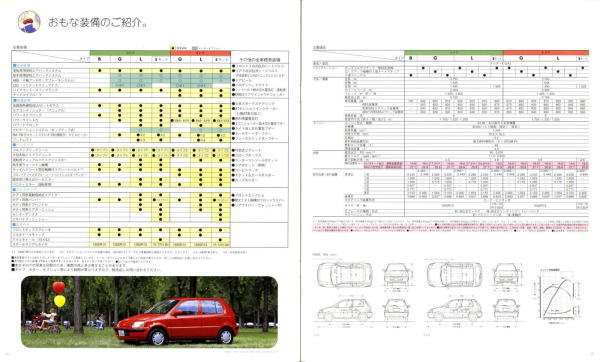Click the pink highlighted rows in specifications table
This screenshot has height=362, width=600.
[x=476, y=165]
